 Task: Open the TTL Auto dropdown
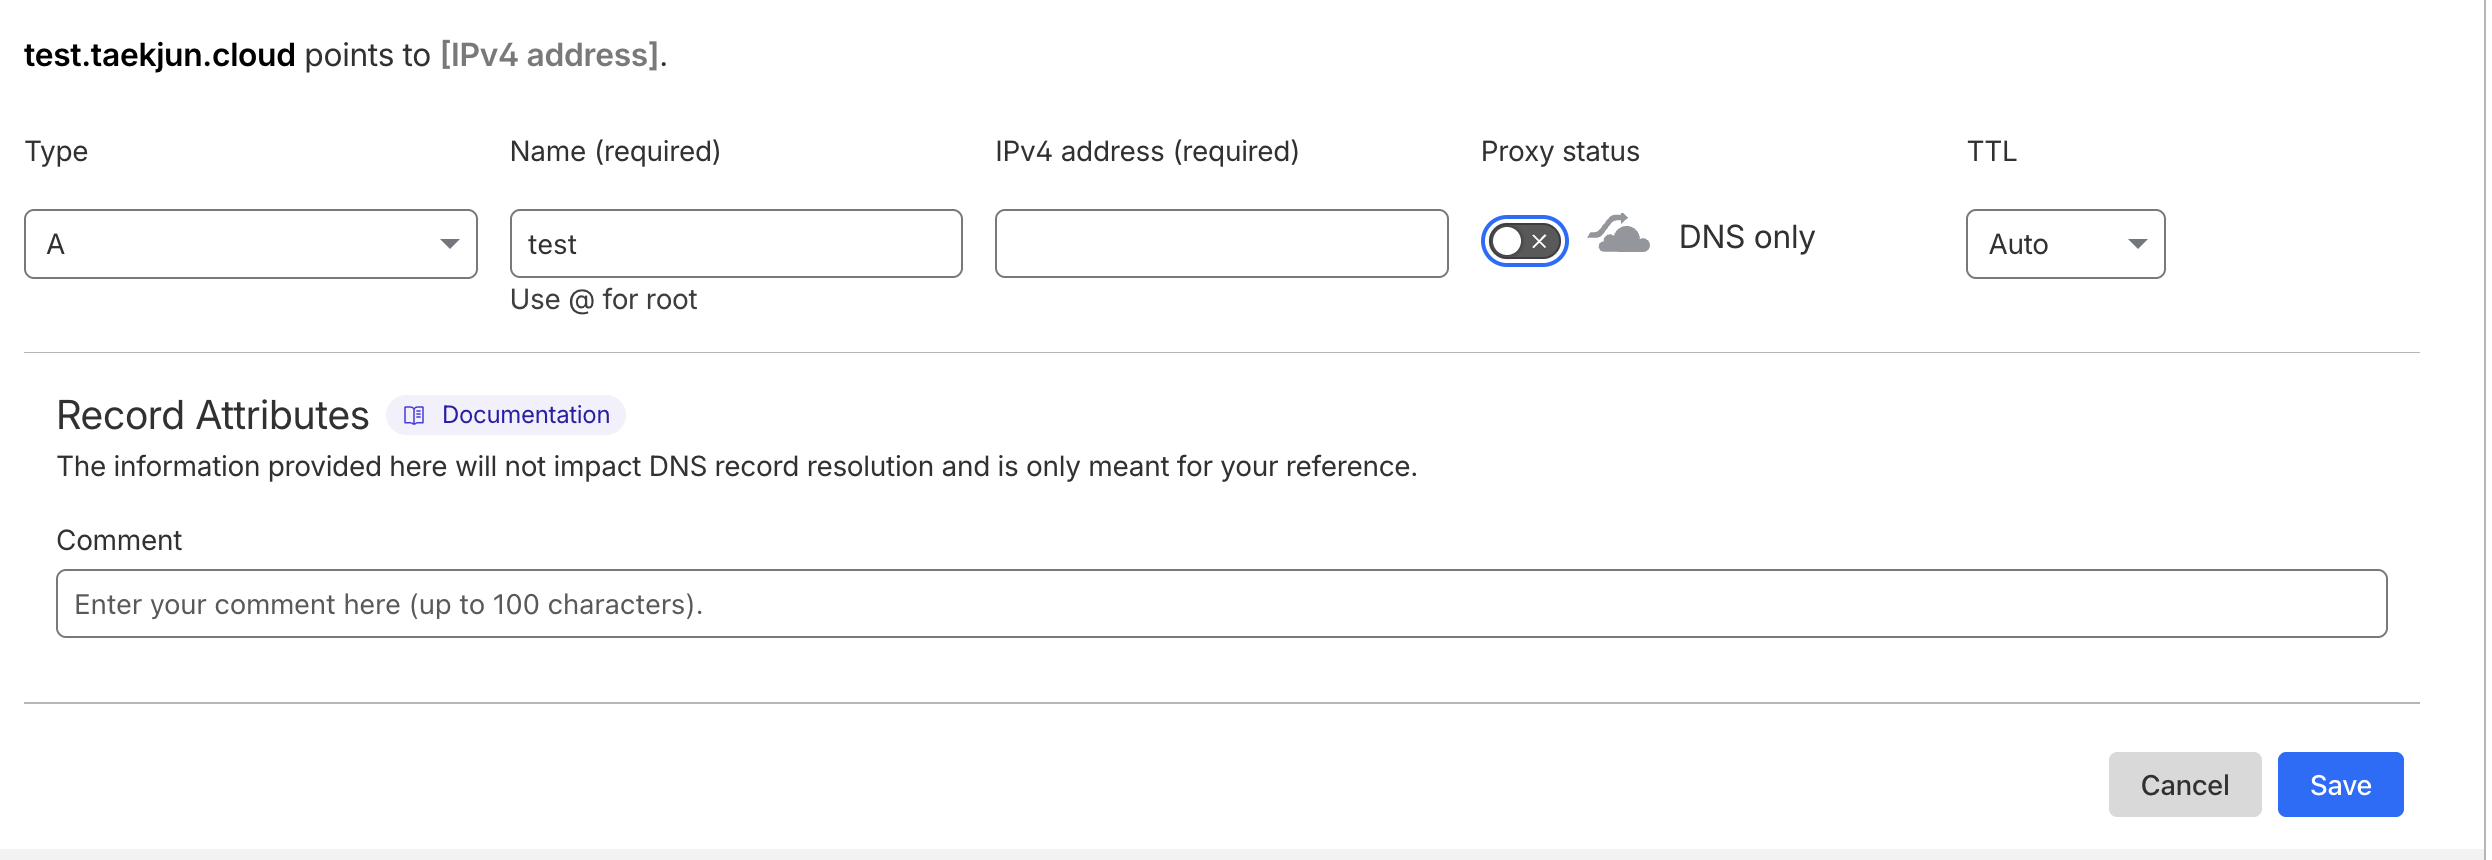pos(2065,244)
